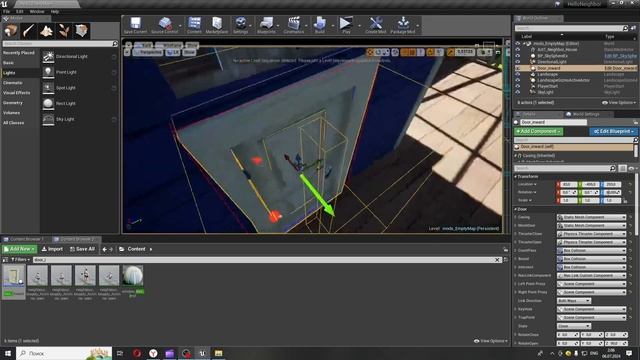640x360 pixels.
Task: Open the Content browser toolbar icon
Action: pos(194,25)
